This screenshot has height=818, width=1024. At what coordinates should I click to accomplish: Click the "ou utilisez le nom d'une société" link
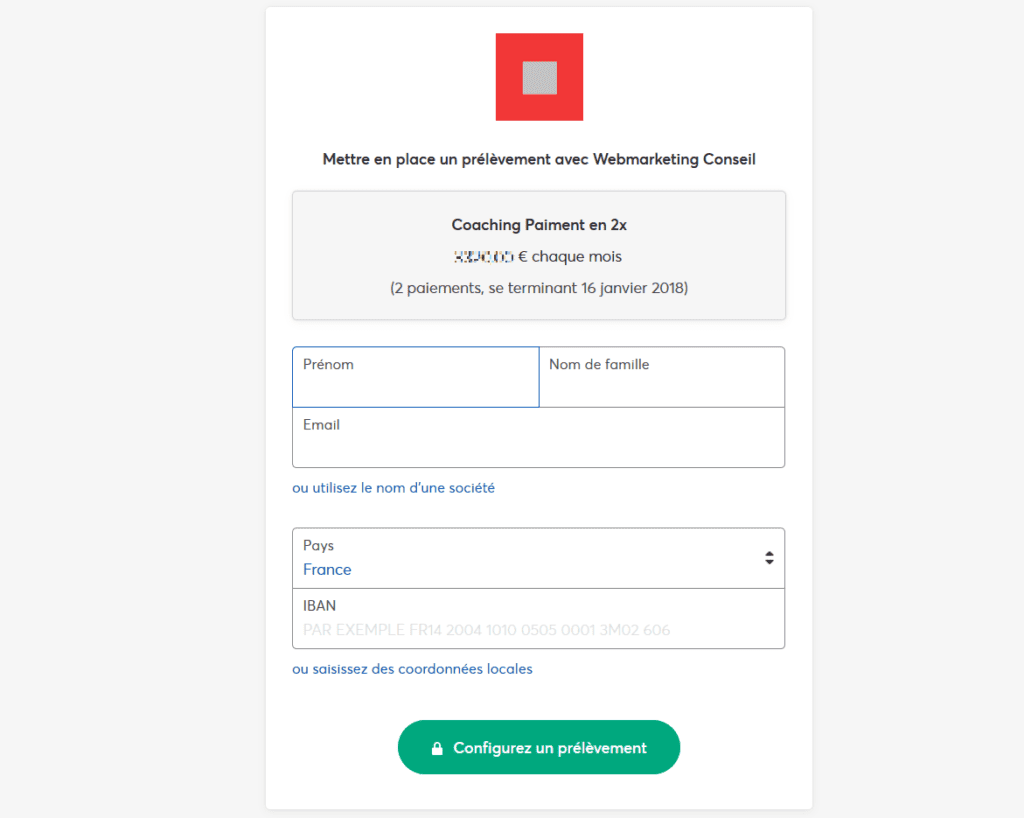pos(393,488)
